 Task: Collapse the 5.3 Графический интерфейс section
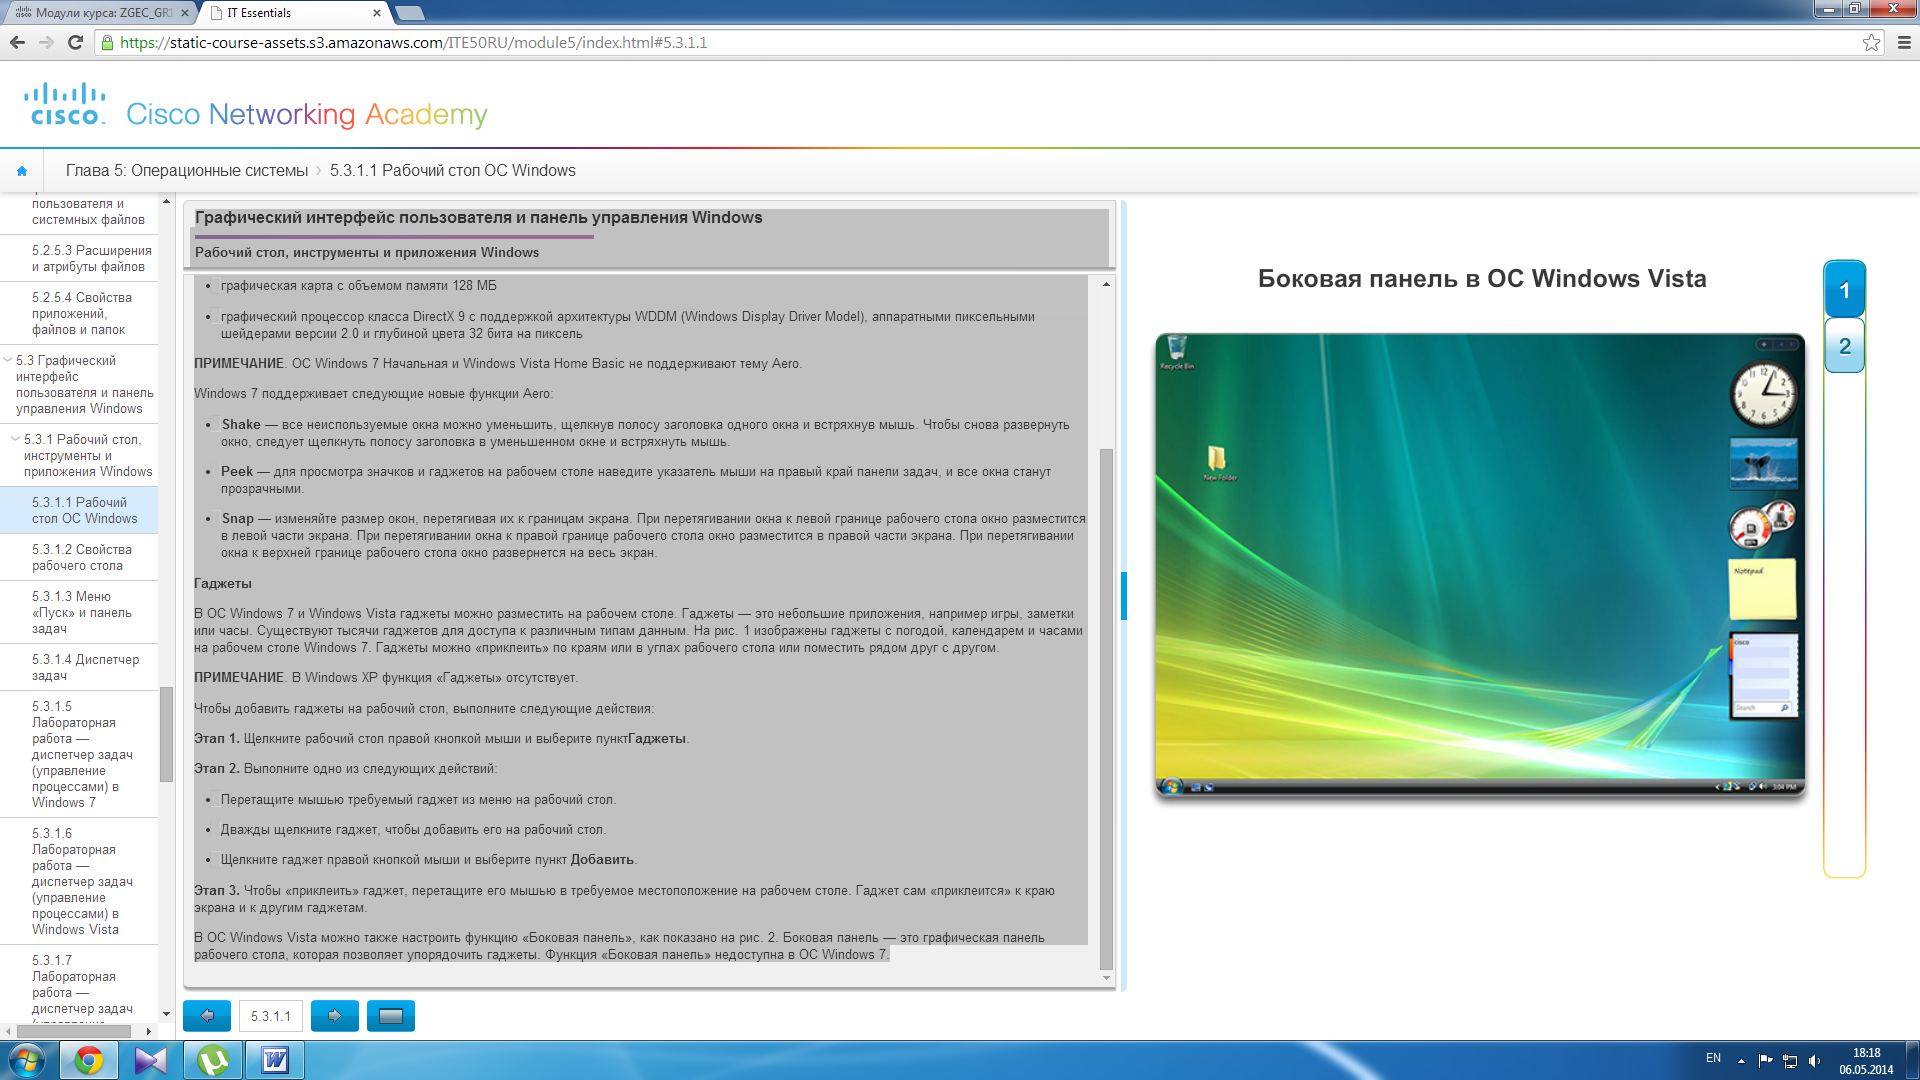8,360
